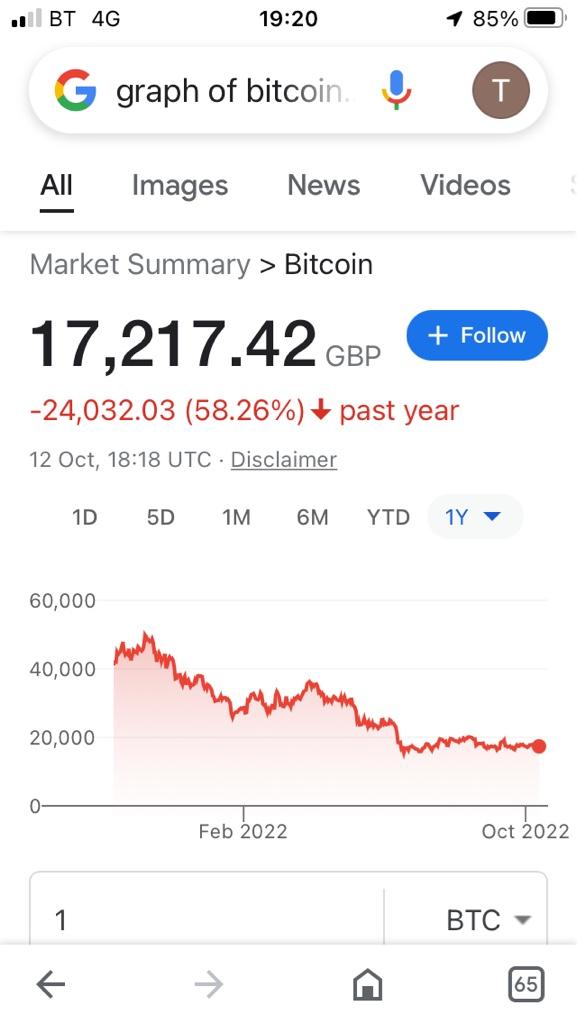Viewport: 577px width, 1024px height.
Task: Tap the red endpoint on price chart
Action: [x=538, y=746]
